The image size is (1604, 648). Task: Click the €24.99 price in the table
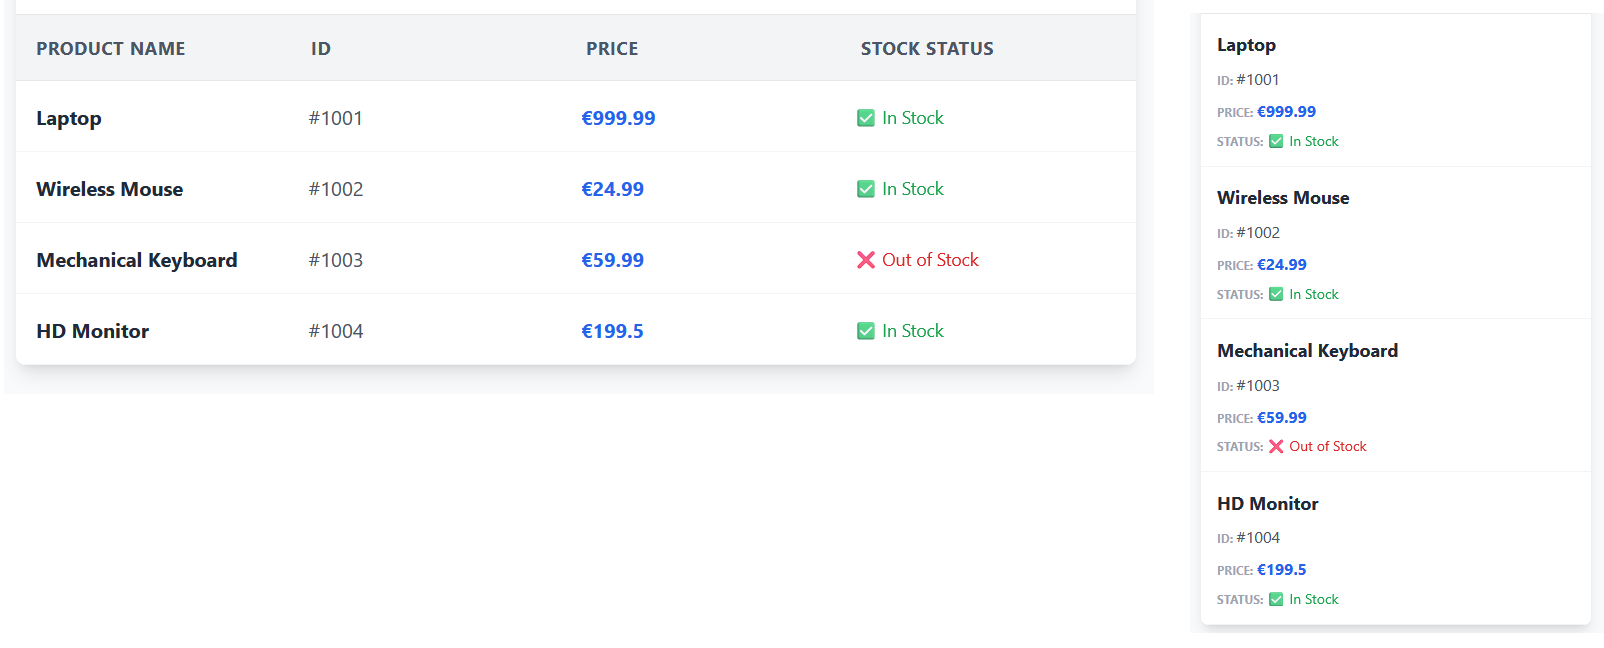(x=613, y=189)
